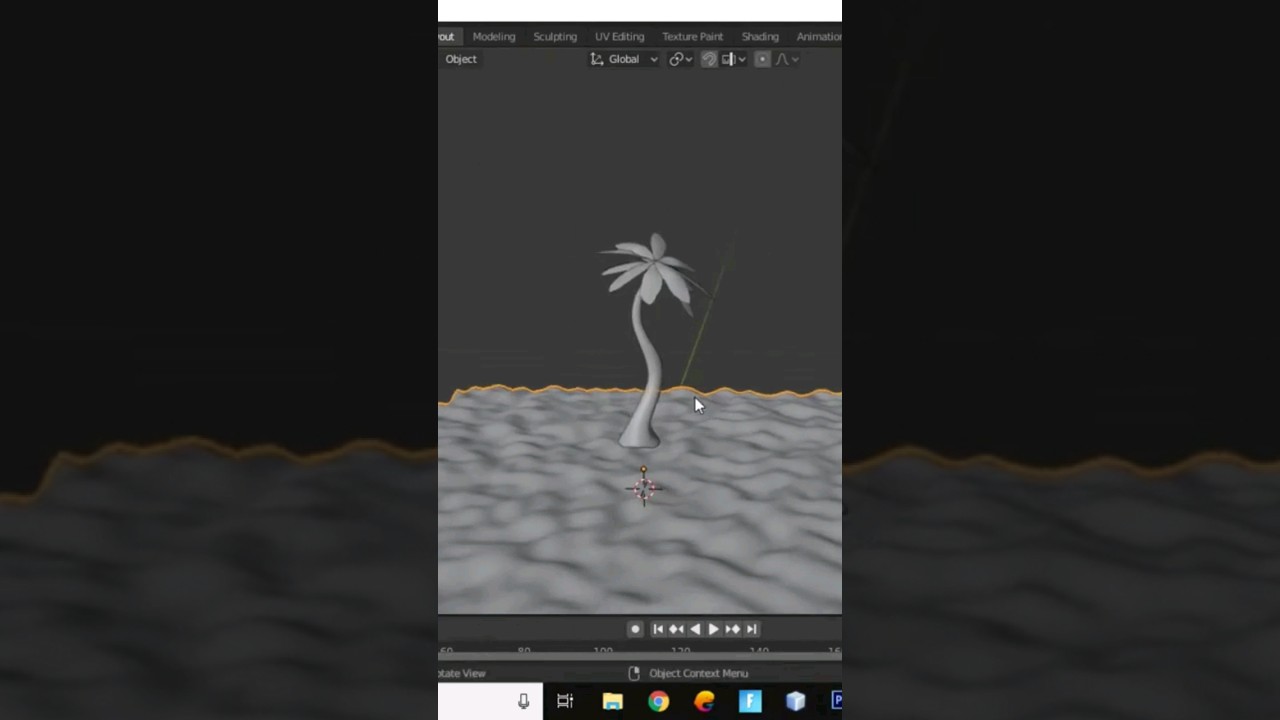Open the snap element options dropdown
Viewport: 1280px width, 720px height.
(733, 59)
